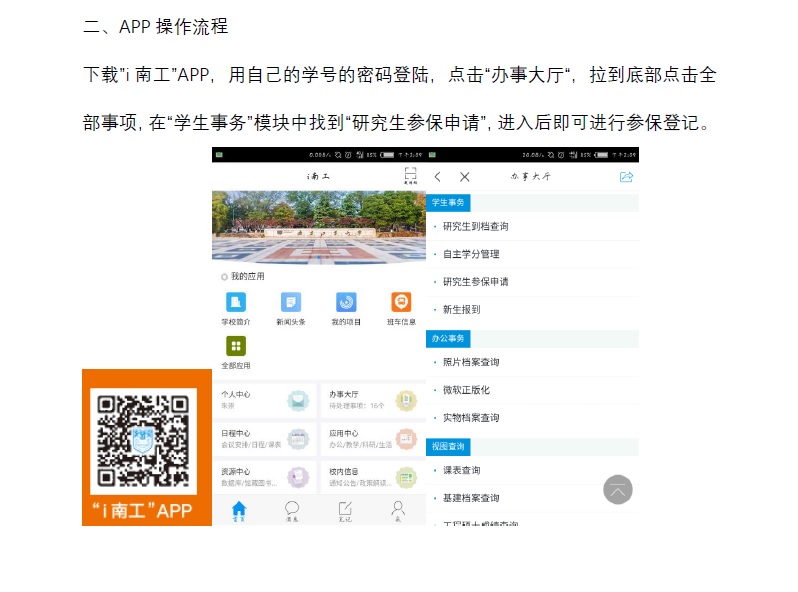The image size is (798, 592).
Task: Select the notes edit tab in bottom bar
Action: (345, 511)
